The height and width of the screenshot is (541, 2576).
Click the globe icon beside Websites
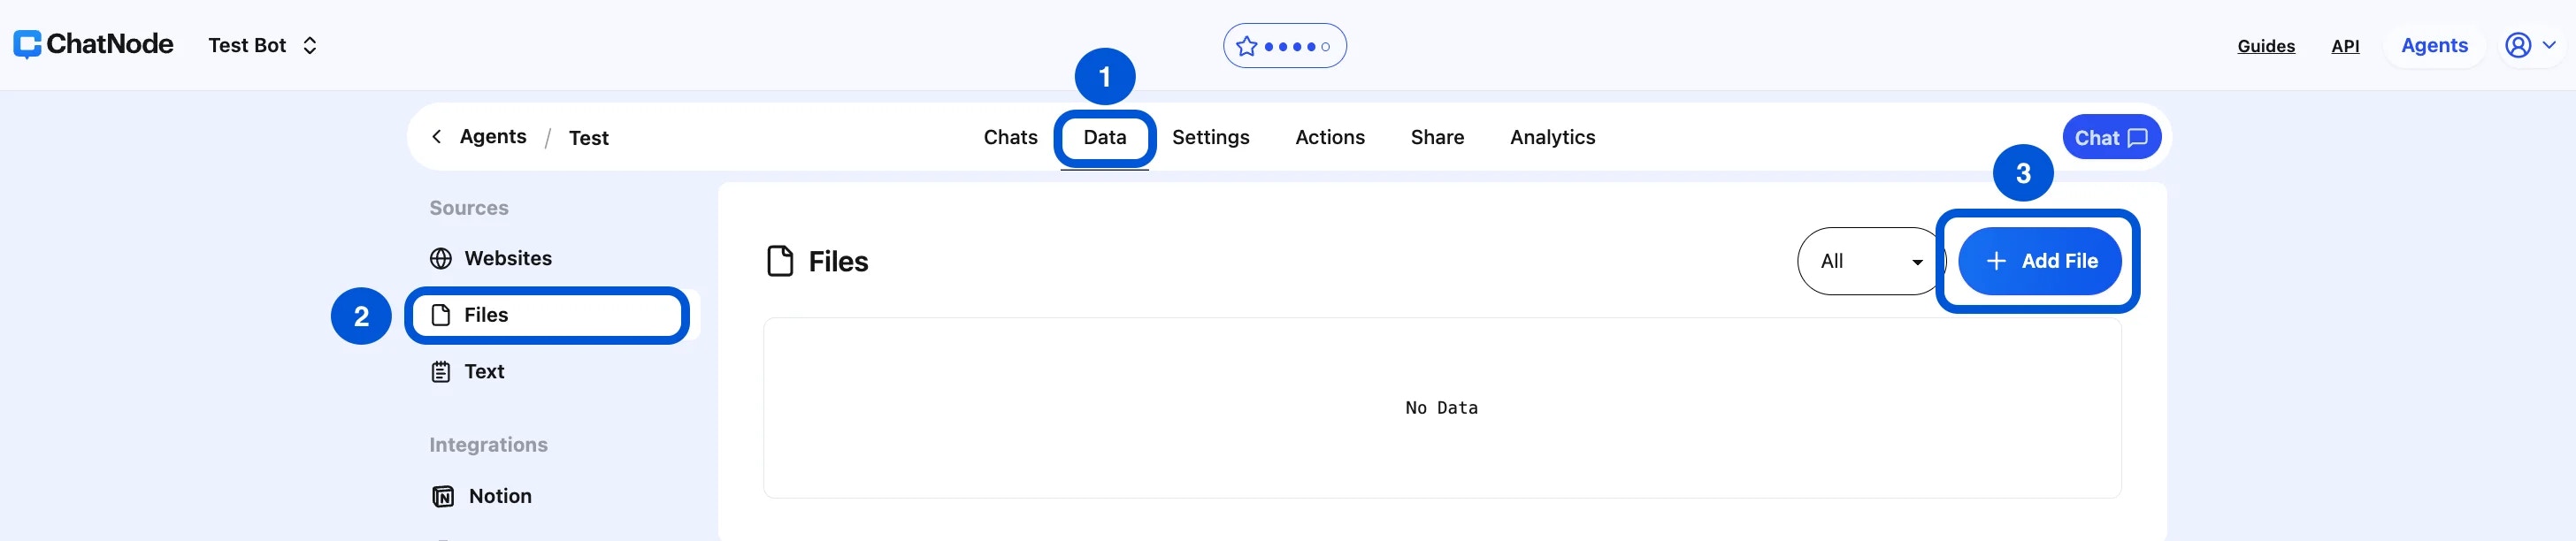(441, 259)
